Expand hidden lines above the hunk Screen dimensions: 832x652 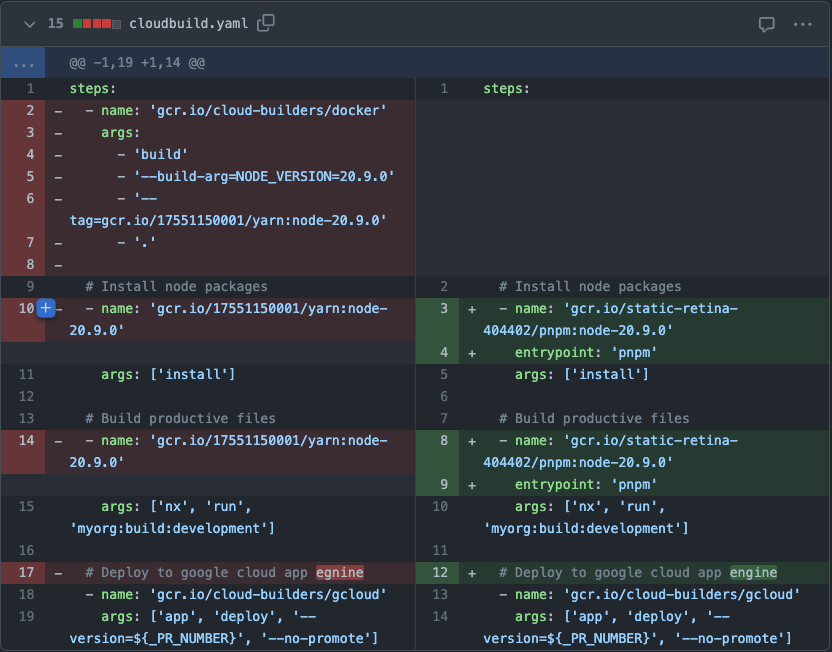click(x=23, y=63)
